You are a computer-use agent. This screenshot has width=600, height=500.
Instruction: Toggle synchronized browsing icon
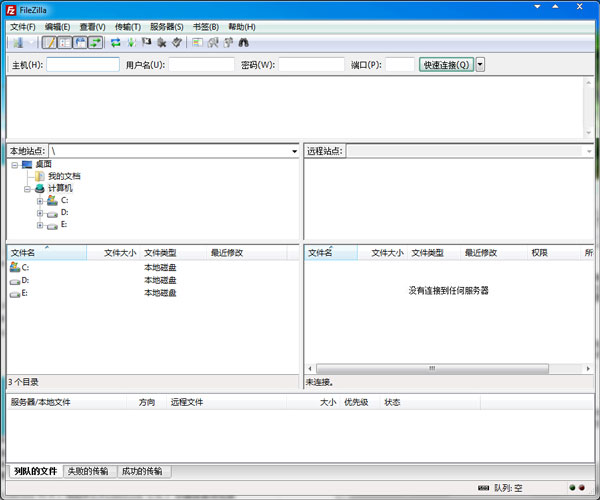coord(228,42)
